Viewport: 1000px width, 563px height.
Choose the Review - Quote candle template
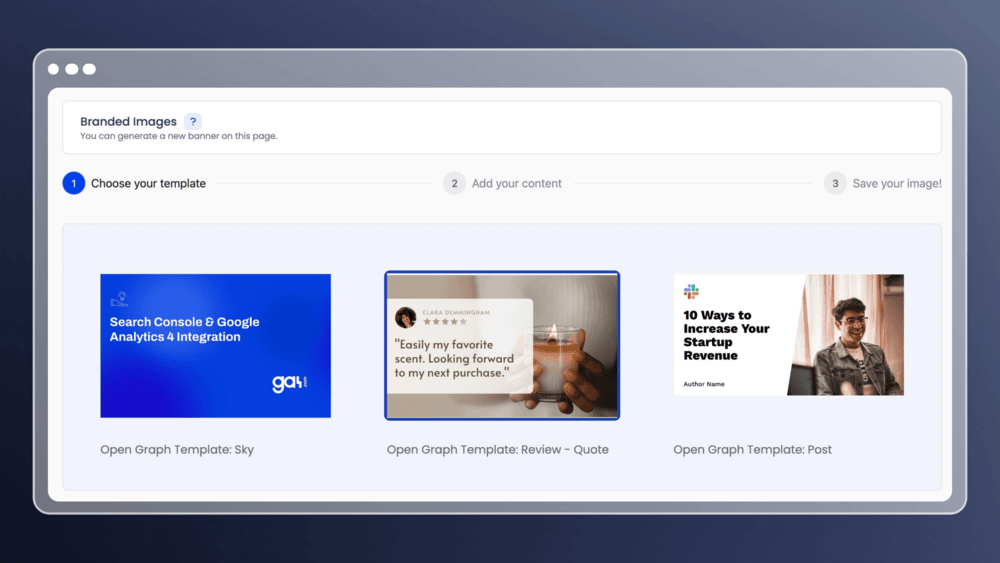click(502, 346)
